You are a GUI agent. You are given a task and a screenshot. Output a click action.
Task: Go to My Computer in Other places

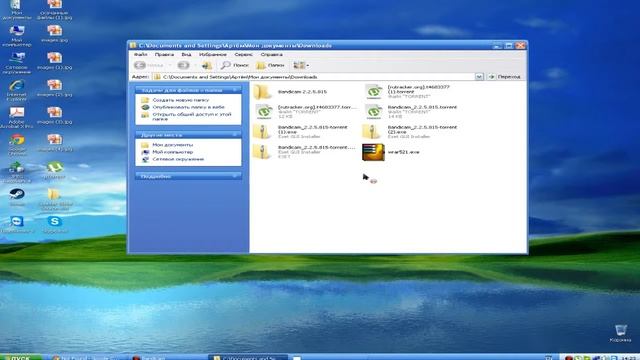(172, 152)
